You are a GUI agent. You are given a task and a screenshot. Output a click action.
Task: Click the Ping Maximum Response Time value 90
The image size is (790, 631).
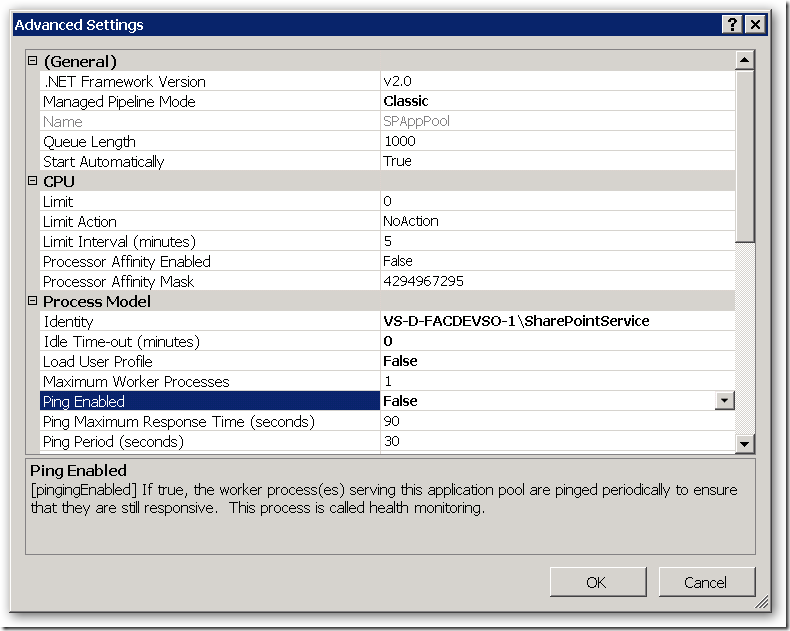pos(558,421)
